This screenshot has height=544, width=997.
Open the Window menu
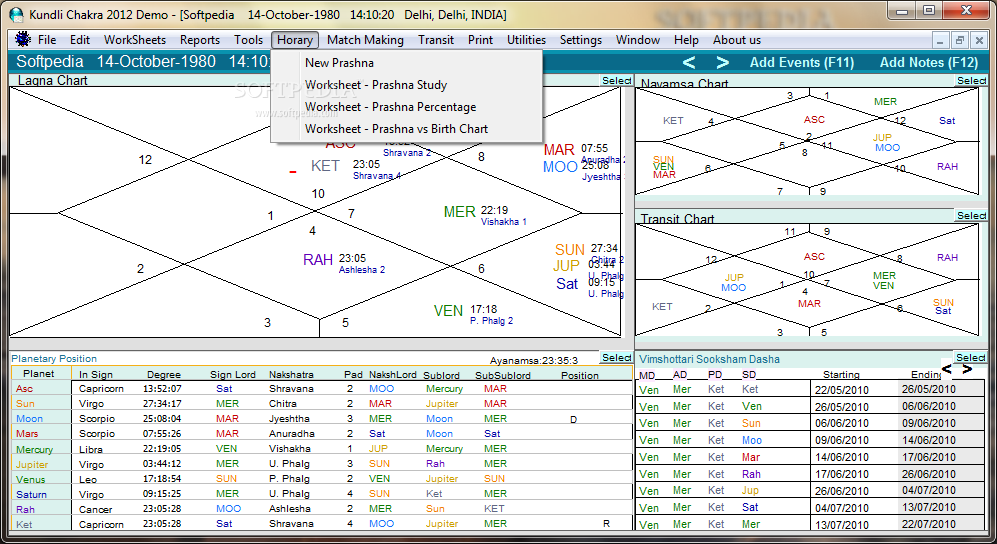638,39
